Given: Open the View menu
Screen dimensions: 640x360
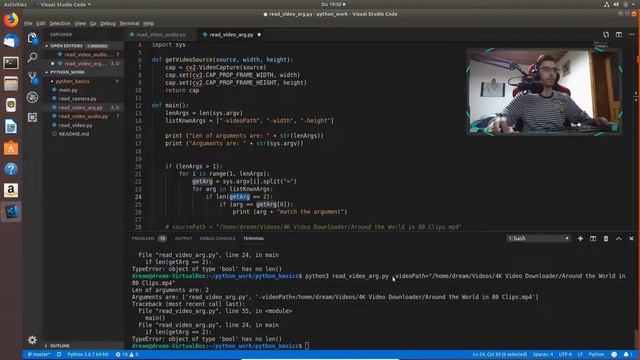Looking at the screenshot, I should (x=80, y=23).
